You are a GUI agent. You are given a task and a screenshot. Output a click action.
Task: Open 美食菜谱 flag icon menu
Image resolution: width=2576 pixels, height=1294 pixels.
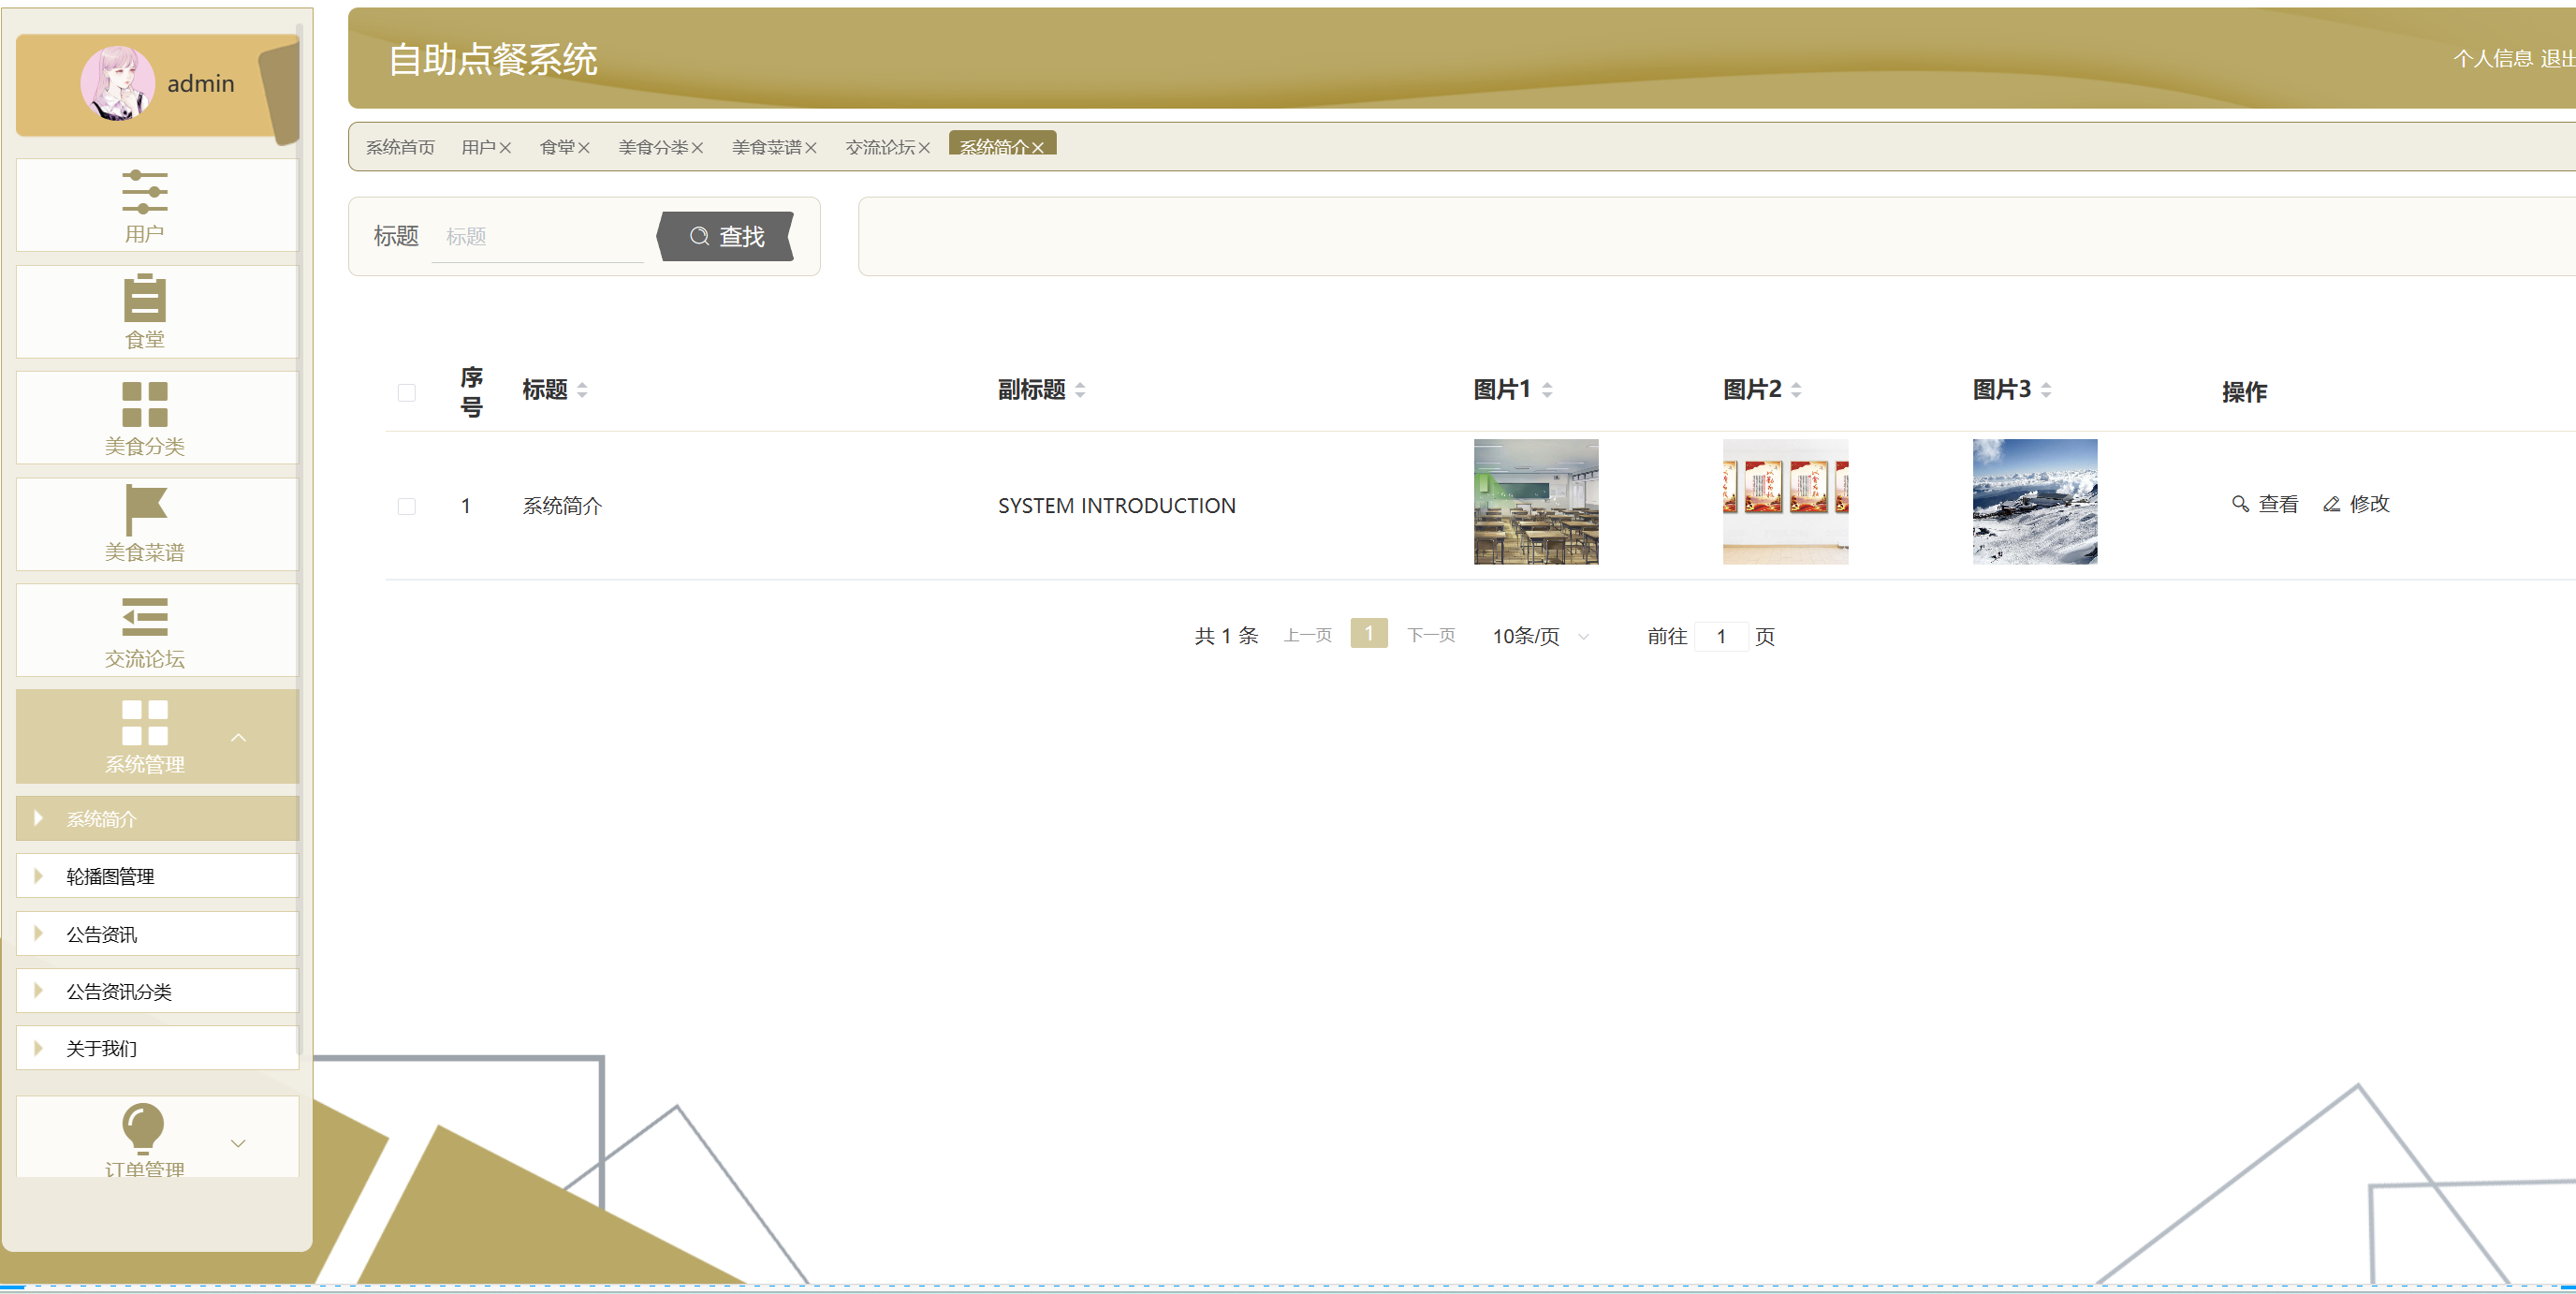point(144,510)
